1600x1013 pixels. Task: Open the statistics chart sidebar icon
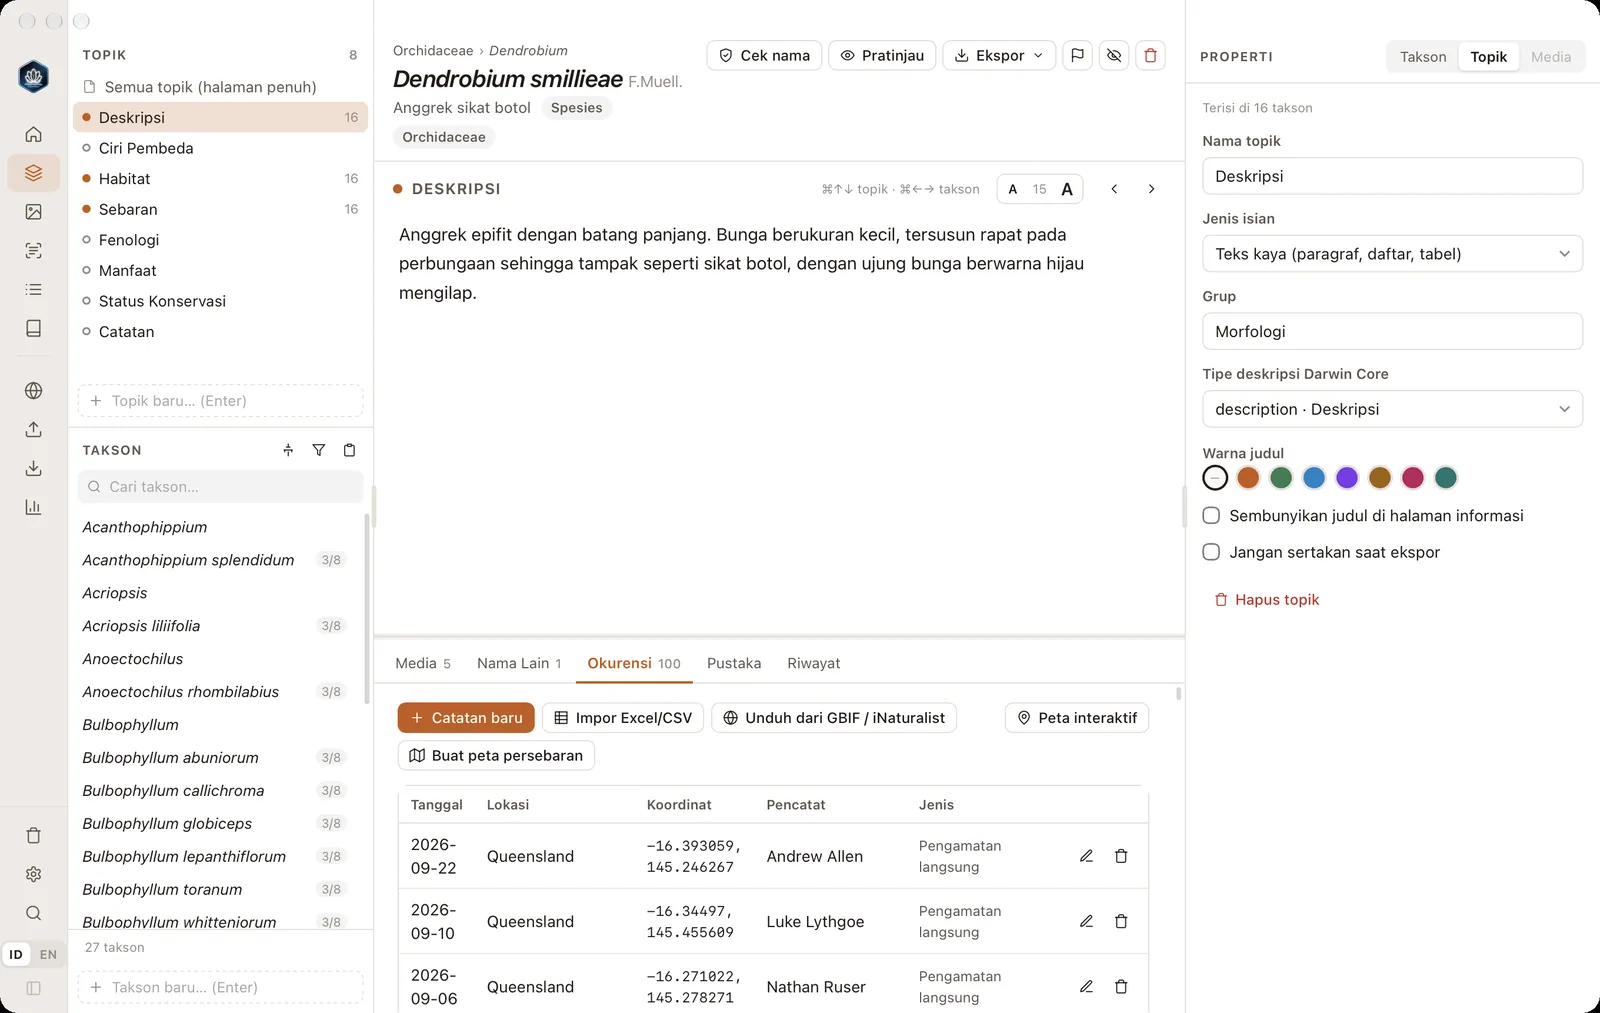point(33,507)
